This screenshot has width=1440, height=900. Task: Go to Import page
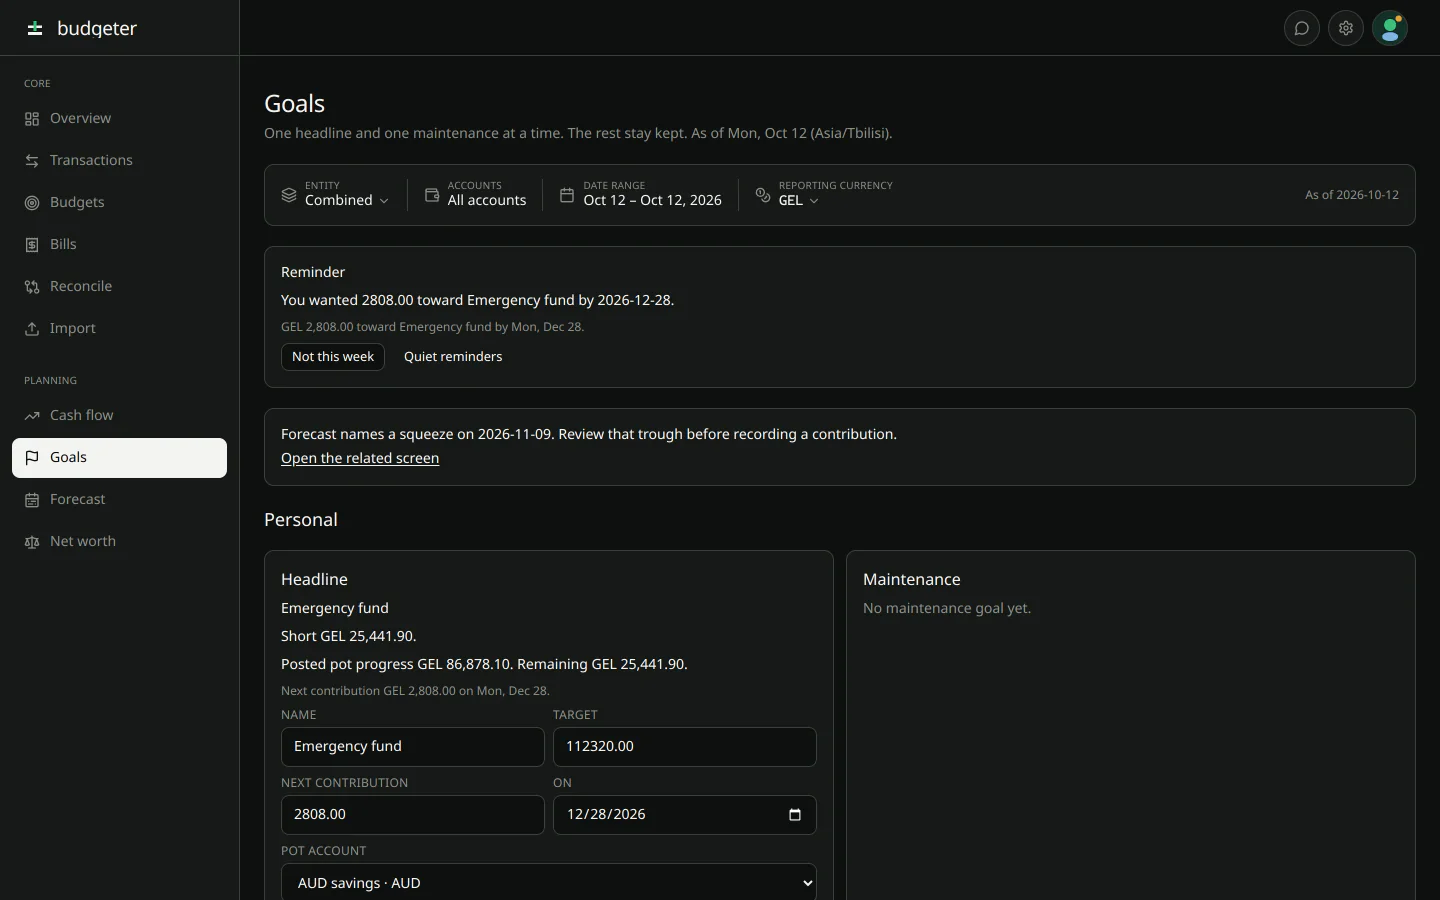click(119, 328)
